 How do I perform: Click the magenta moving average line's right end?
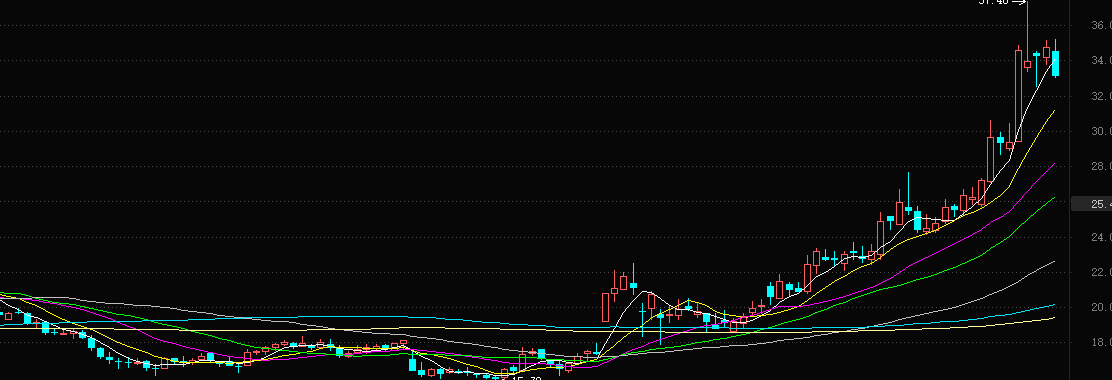click(1054, 164)
